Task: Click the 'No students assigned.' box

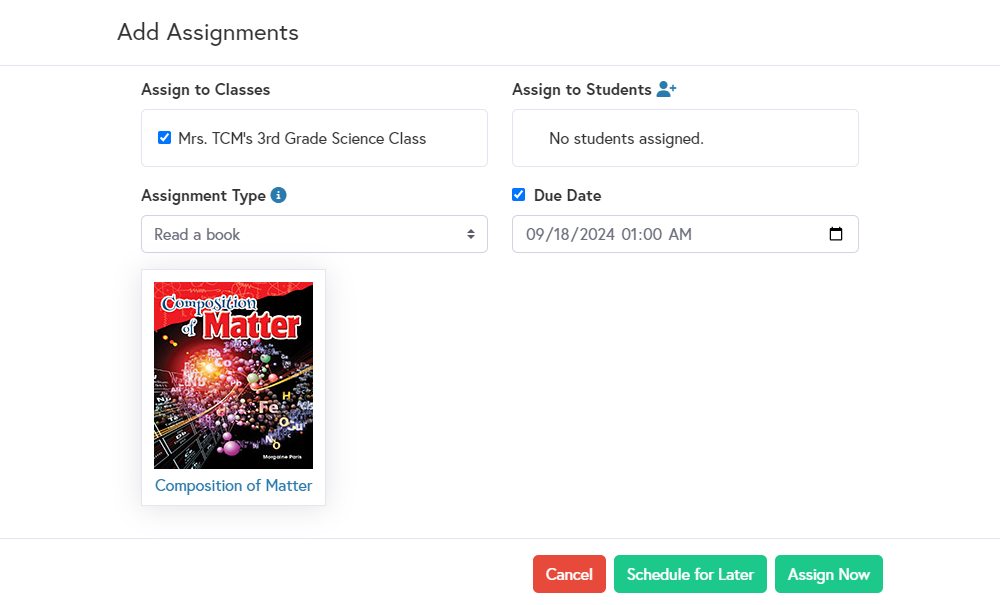Action: (x=685, y=138)
